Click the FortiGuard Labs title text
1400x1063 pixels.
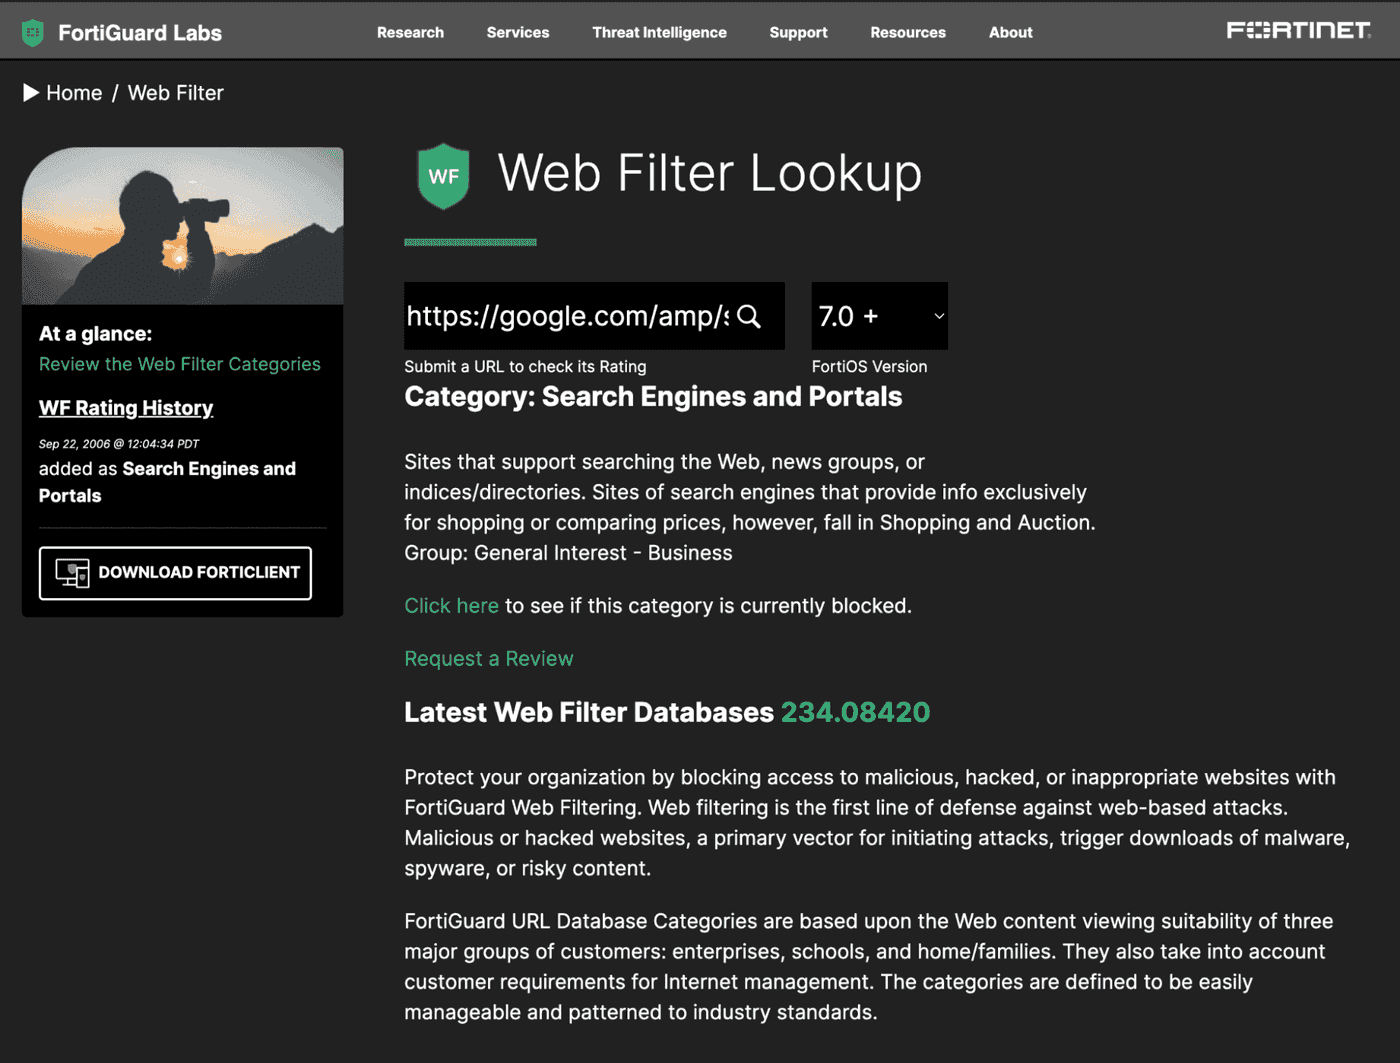(140, 33)
